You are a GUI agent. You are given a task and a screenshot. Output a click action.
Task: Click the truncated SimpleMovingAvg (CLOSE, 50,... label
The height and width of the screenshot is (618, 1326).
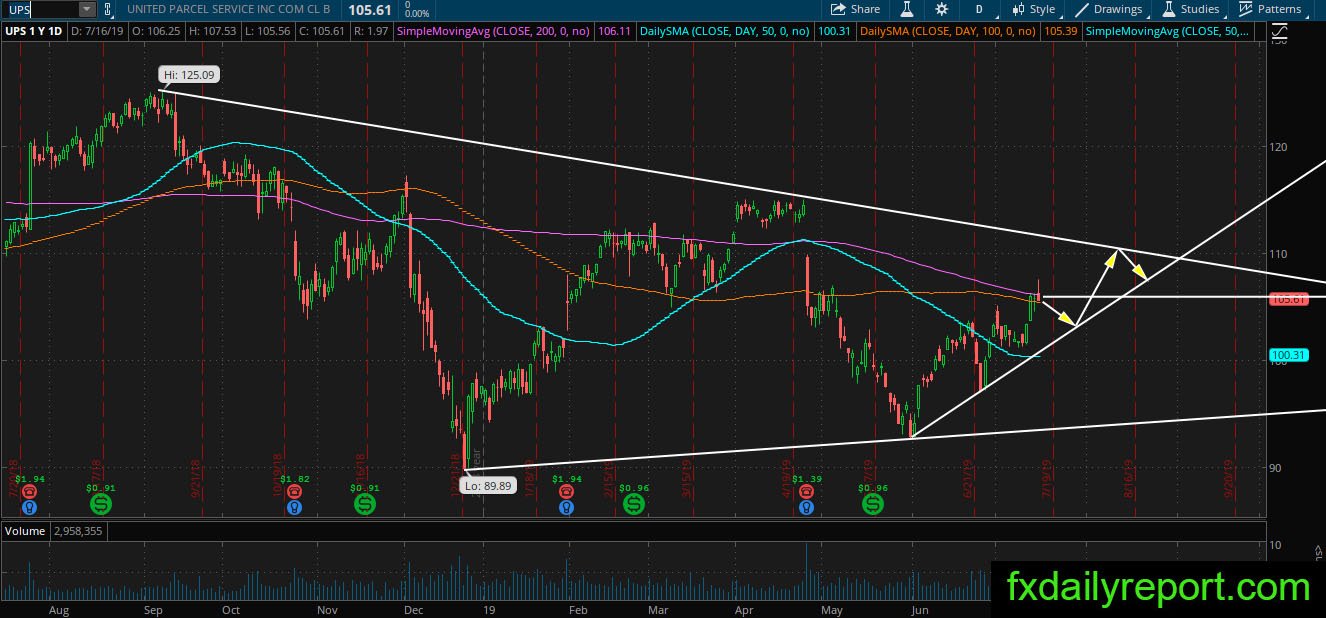pos(1167,32)
